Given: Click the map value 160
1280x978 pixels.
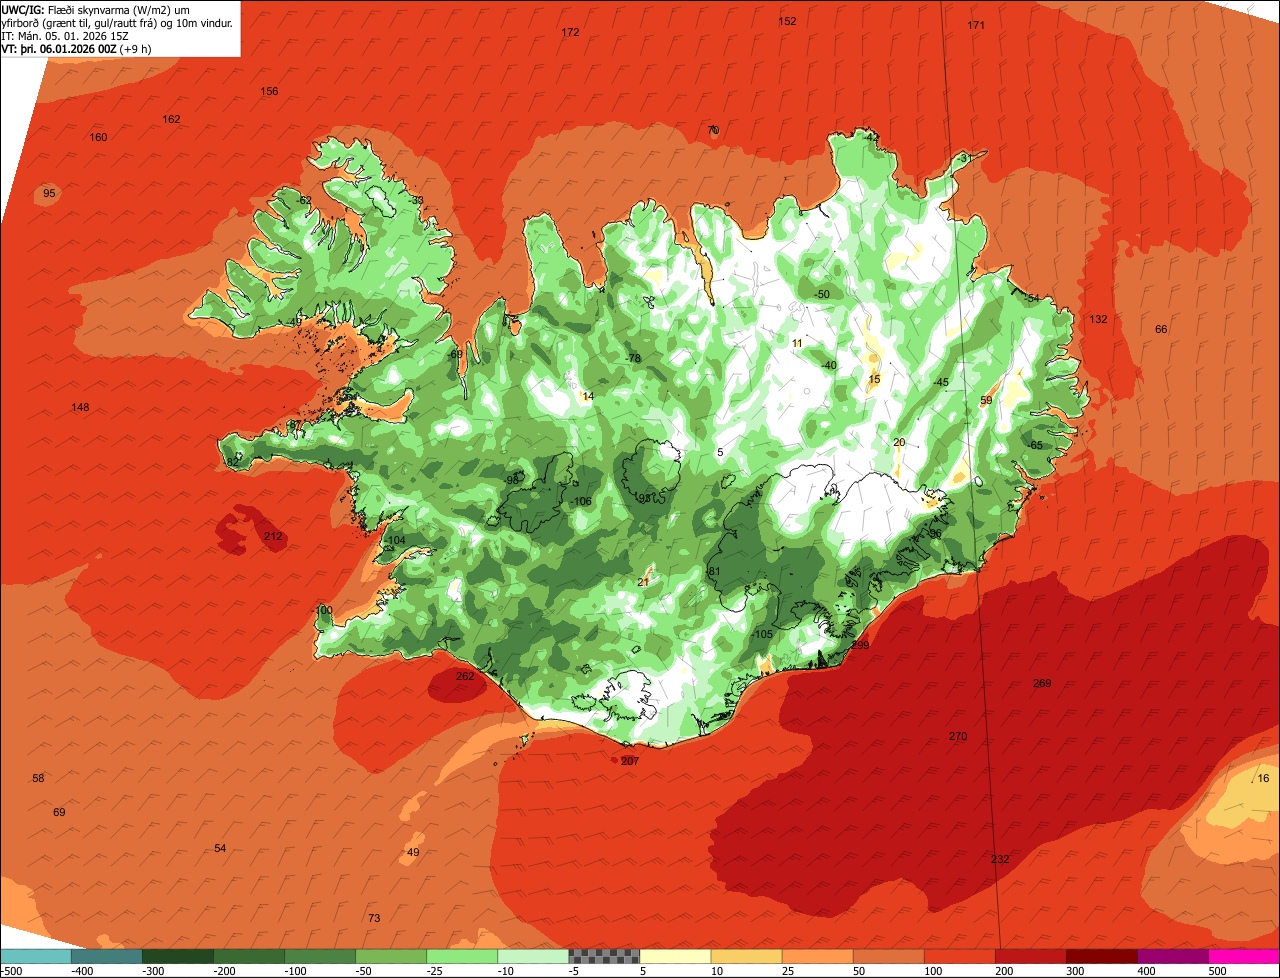Looking at the screenshot, I should click(98, 138).
